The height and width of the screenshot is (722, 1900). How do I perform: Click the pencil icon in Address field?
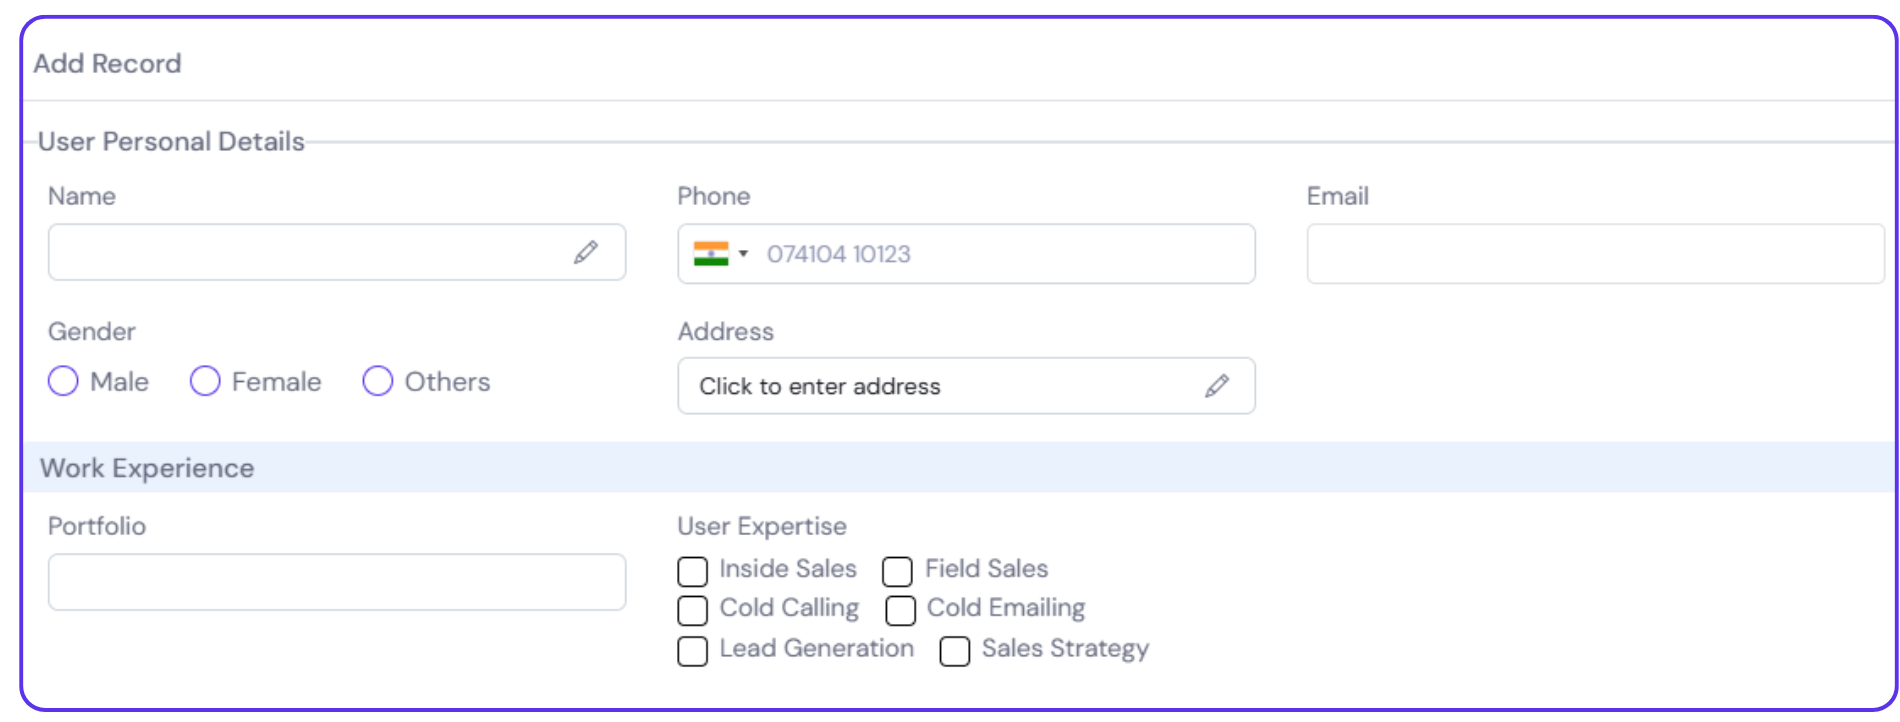coord(1217,386)
